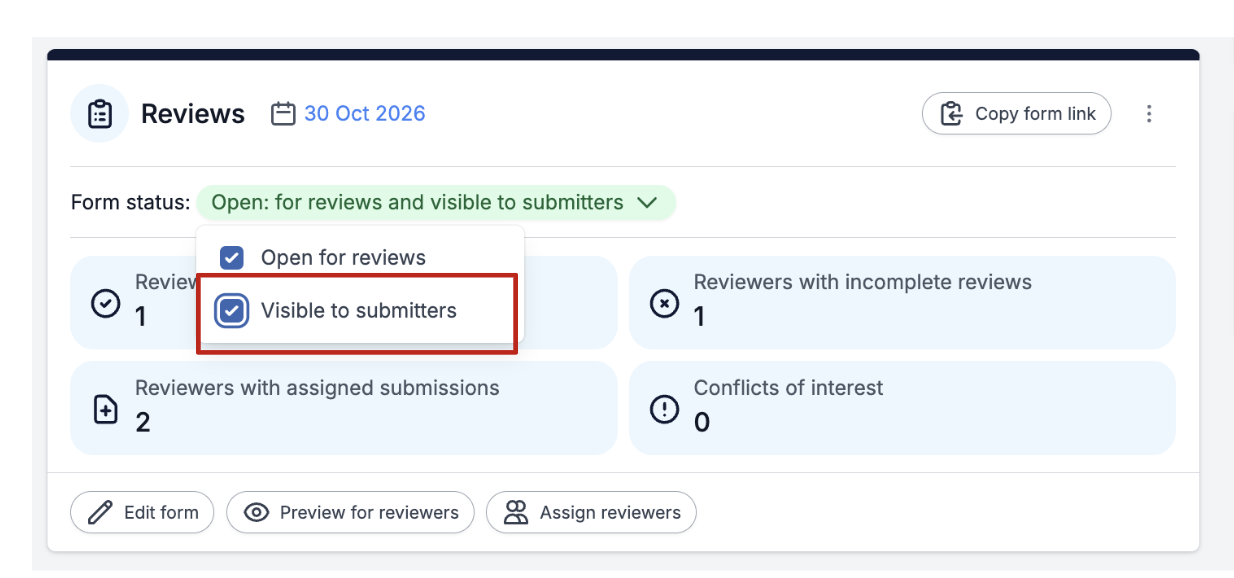Screen dimensions: 1234x578
Task: Collapse the Form status dropdown chevron
Action: tap(647, 203)
